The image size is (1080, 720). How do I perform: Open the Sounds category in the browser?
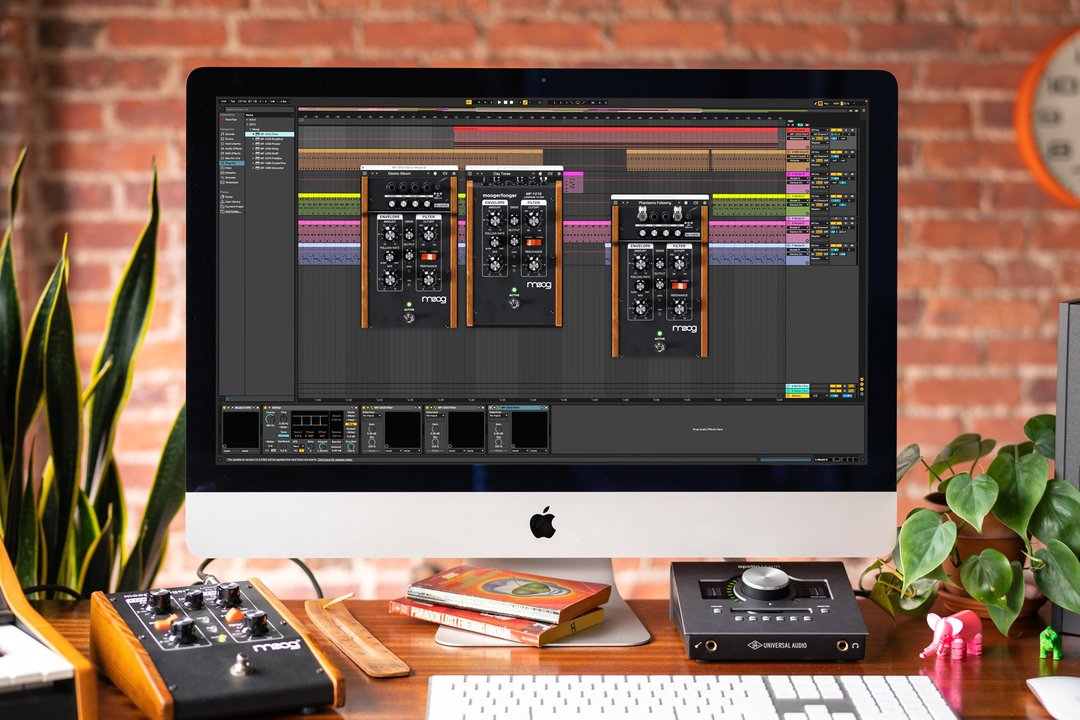tap(229, 134)
